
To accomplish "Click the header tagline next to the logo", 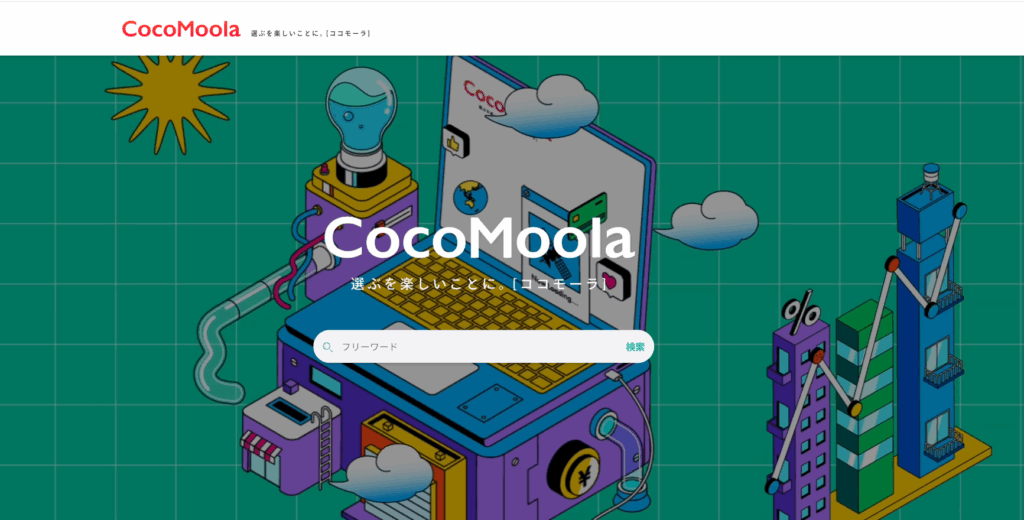I will [311, 33].
